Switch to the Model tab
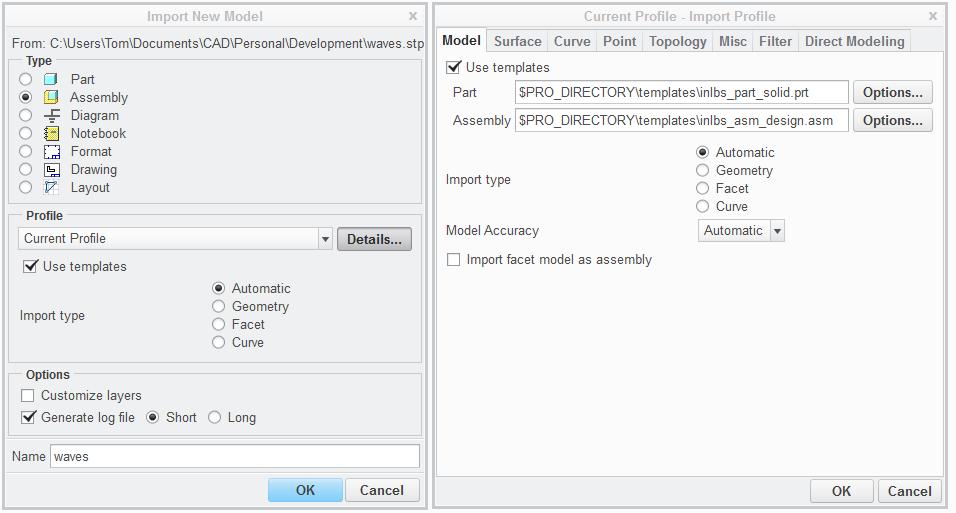The height and width of the screenshot is (513, 956). click(x=462, y=41)
